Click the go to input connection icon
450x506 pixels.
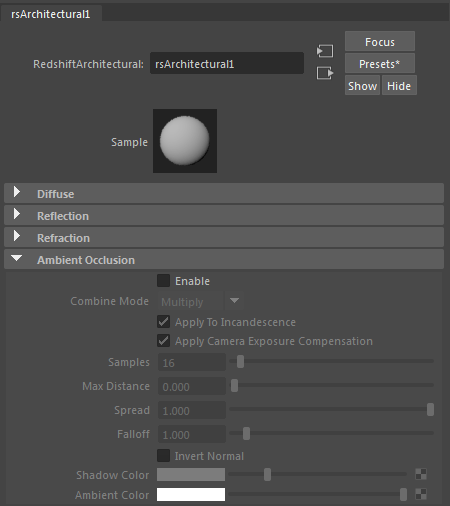click(325, 51)
